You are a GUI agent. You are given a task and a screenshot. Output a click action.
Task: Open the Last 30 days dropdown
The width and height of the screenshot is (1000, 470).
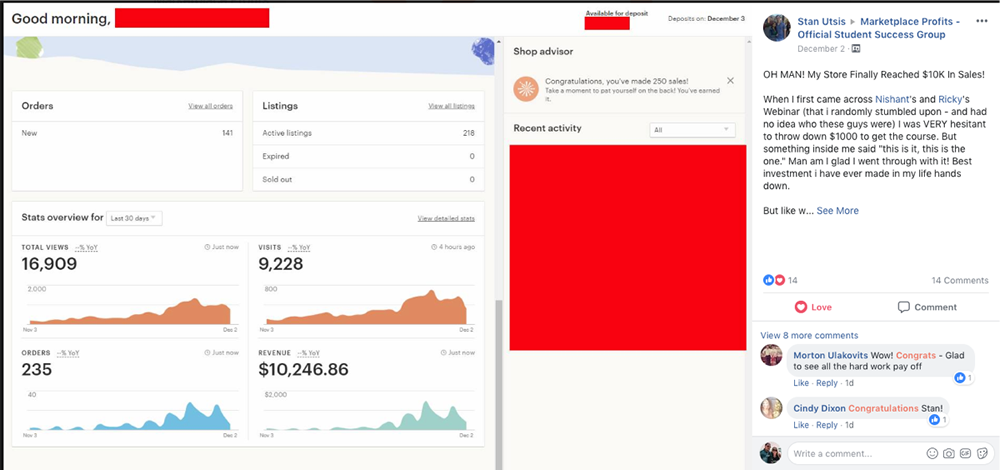pos(134,218)
